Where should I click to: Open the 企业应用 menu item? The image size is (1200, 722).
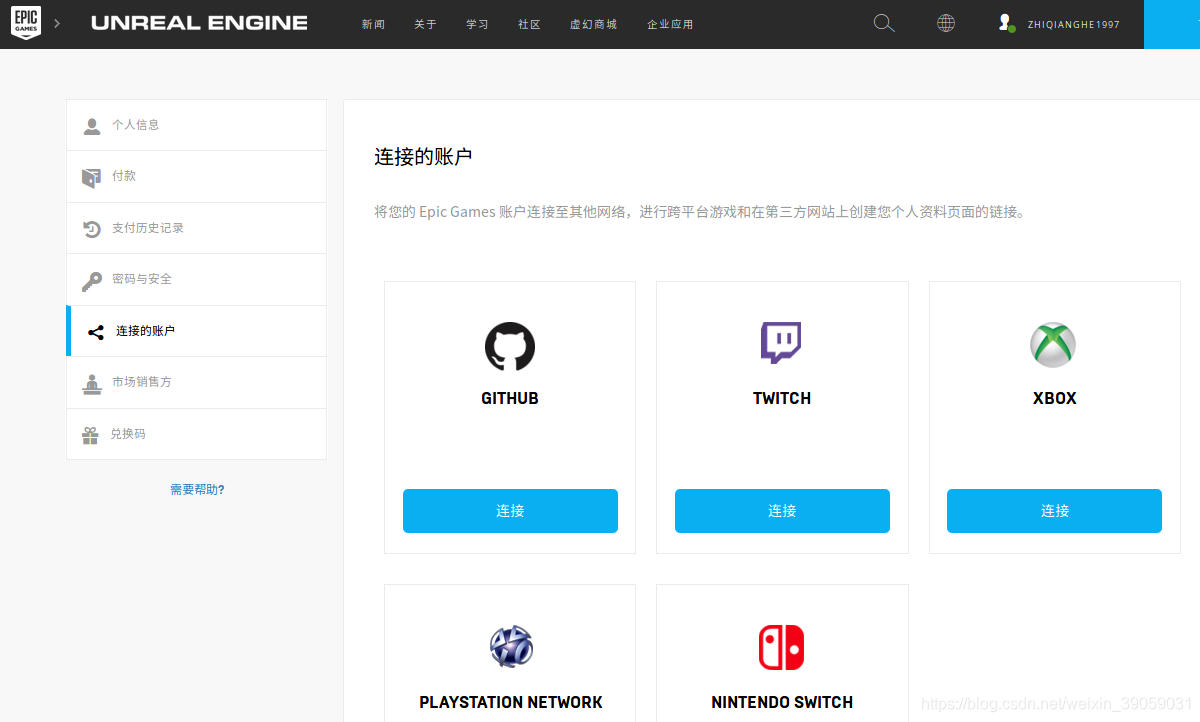click(x=670, y=24)
